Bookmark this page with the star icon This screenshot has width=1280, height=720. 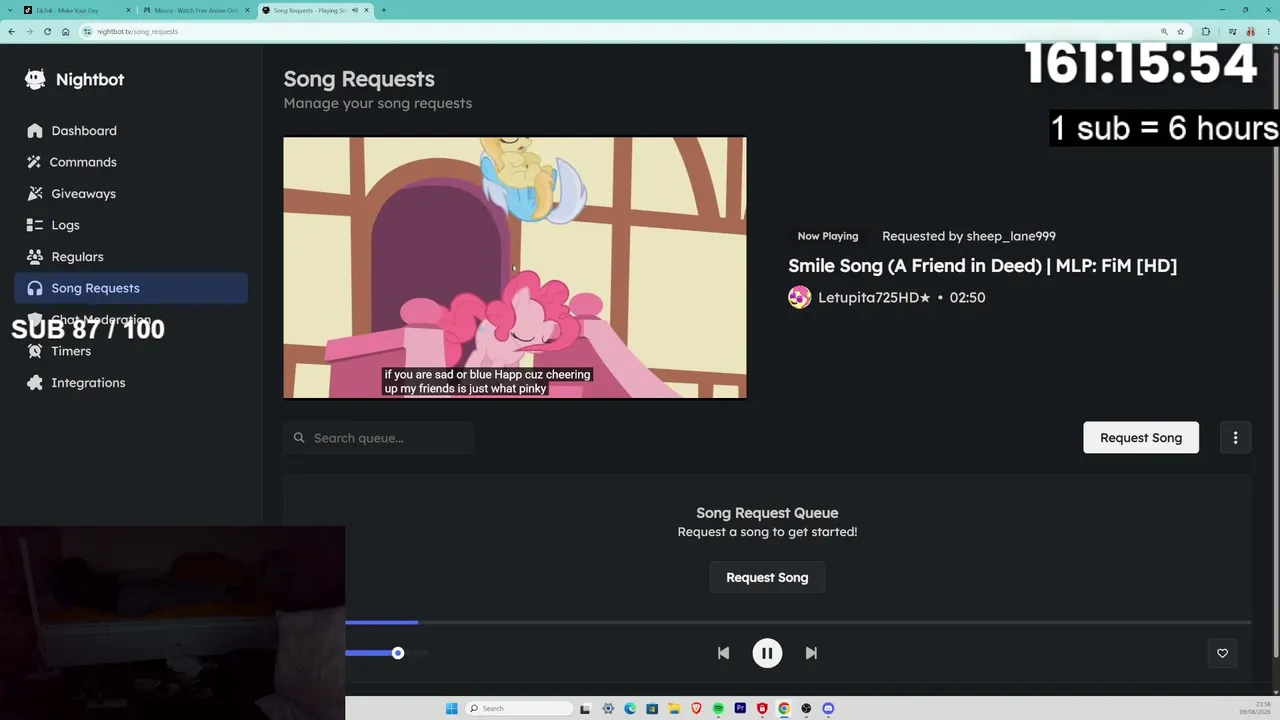point(1180,31)
